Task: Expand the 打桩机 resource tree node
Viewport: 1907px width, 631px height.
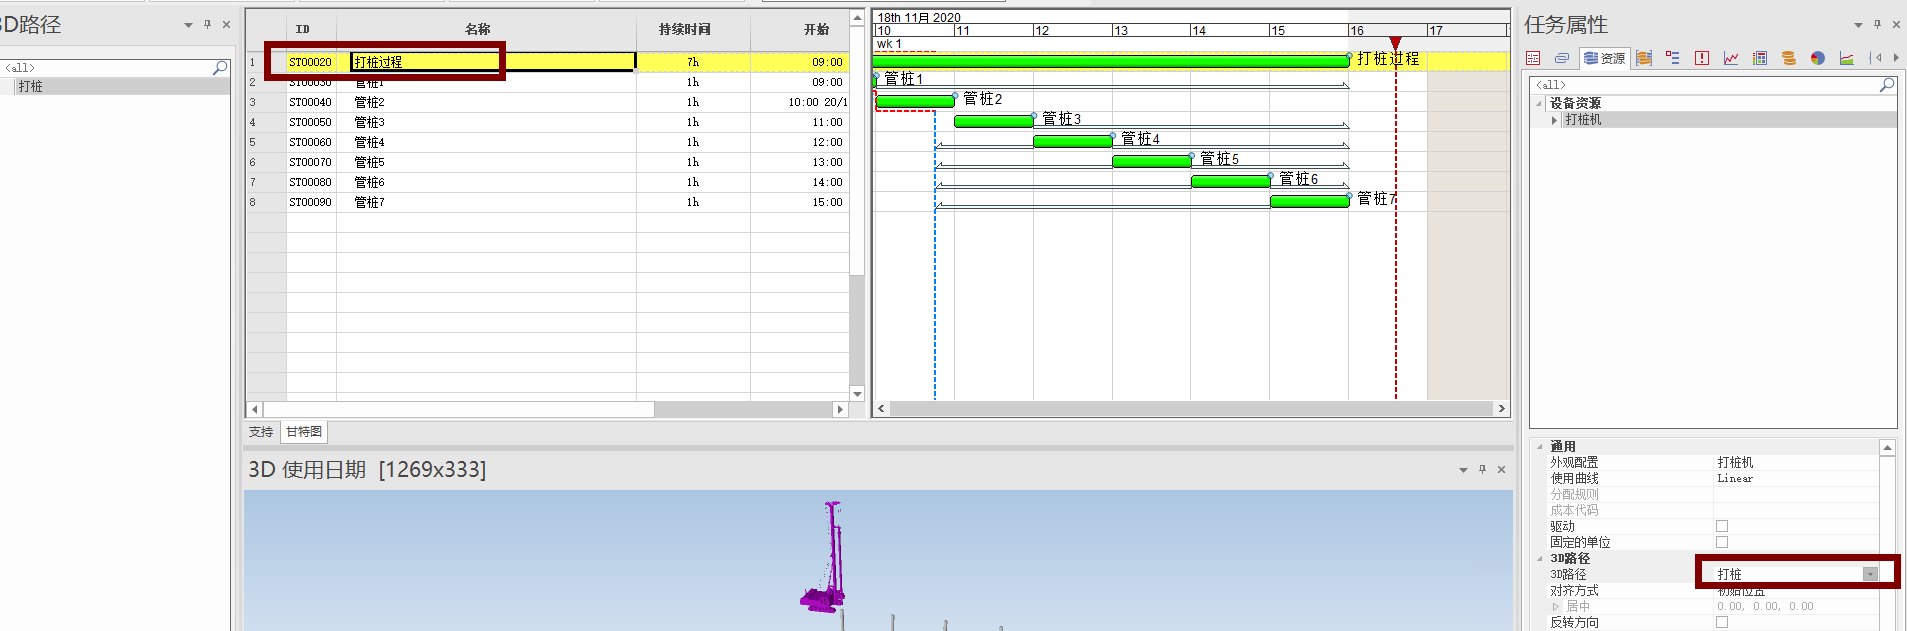Action: 1554,120
